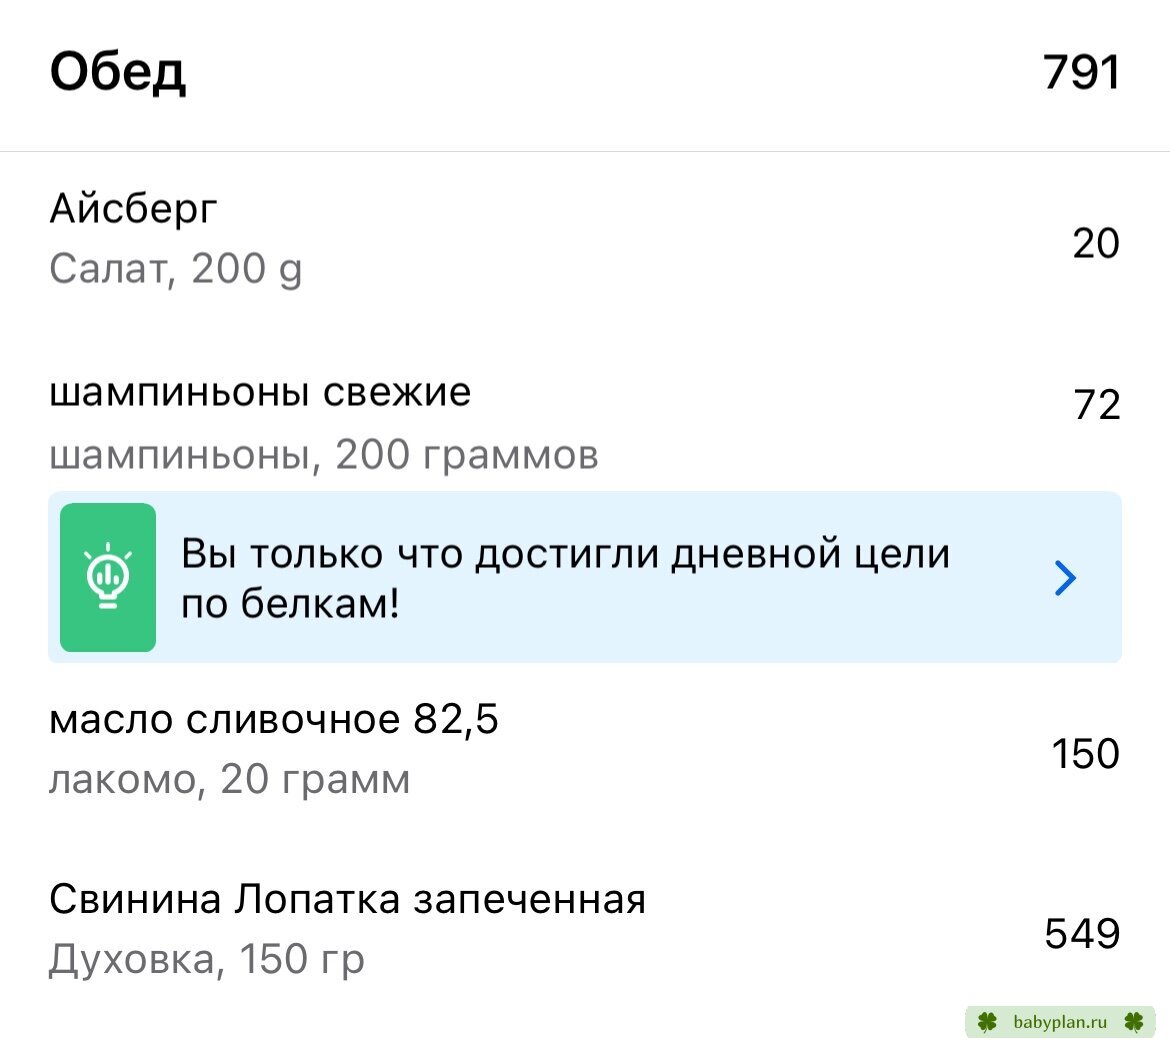This screenshot has width=1170, height=1042.
Task: Click the babyplan.ru watermark link
Action: click(1060, 1022)
